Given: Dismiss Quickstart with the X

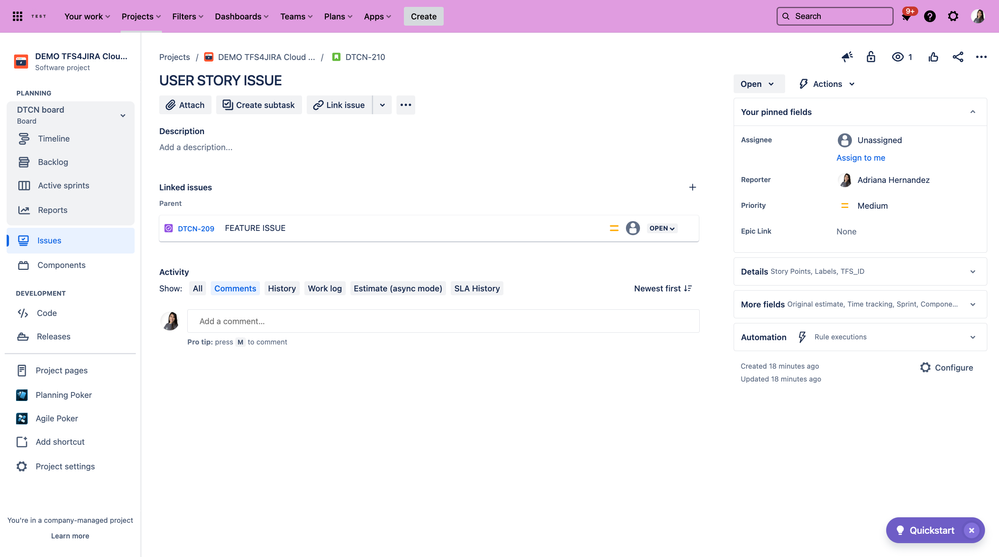Looking at the screenshot, I should (x=972, y=530).
